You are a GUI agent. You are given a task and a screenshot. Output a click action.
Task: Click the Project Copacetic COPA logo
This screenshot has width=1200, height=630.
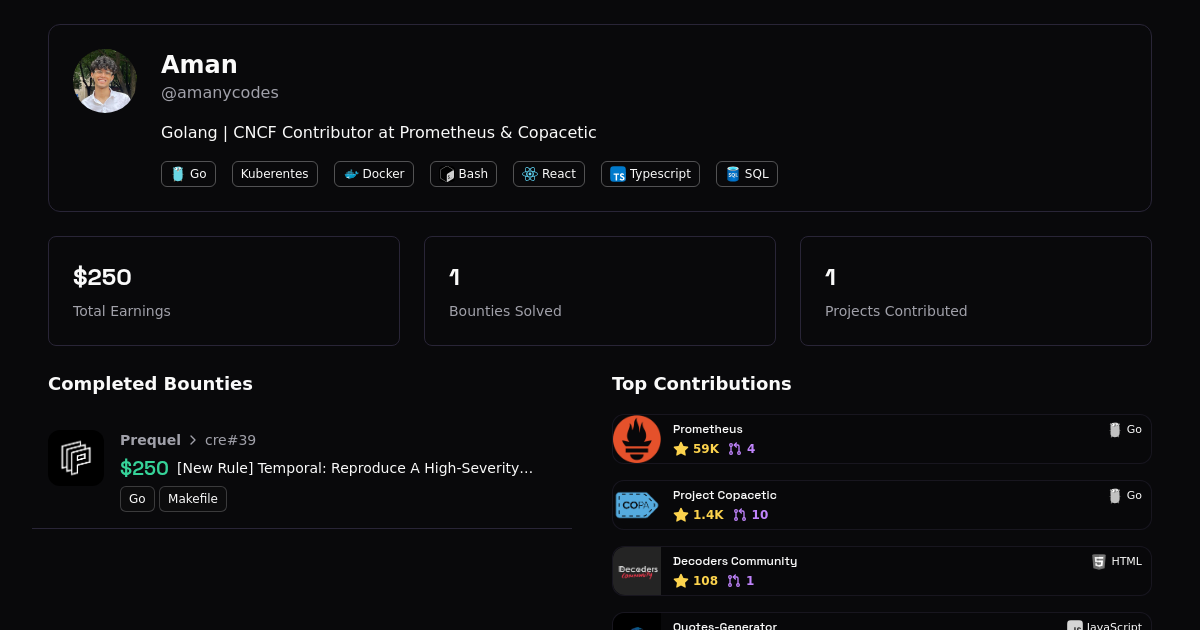pyautogui.click(x=637, y=505)
